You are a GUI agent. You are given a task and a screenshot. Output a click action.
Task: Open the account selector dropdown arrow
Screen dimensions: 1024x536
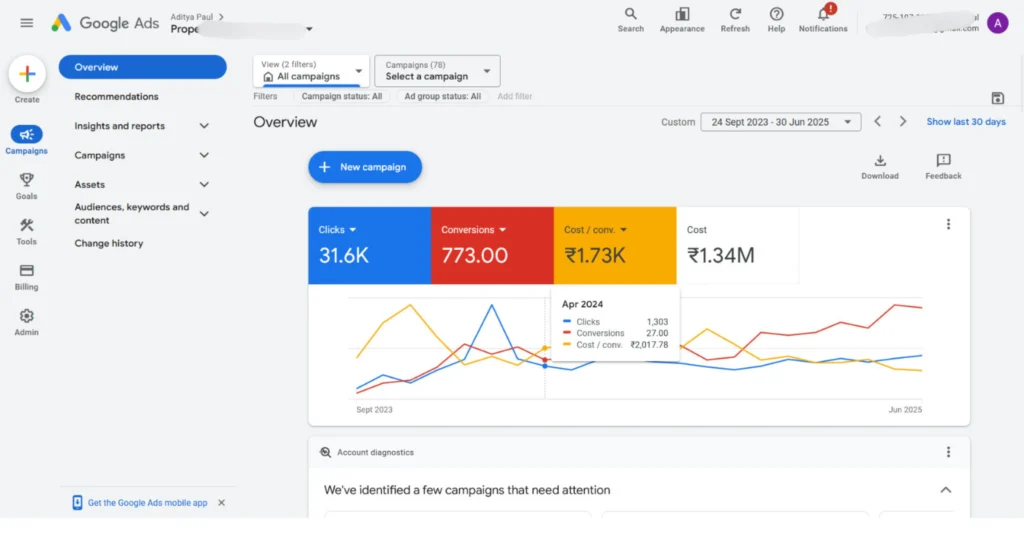click(309, 29)
